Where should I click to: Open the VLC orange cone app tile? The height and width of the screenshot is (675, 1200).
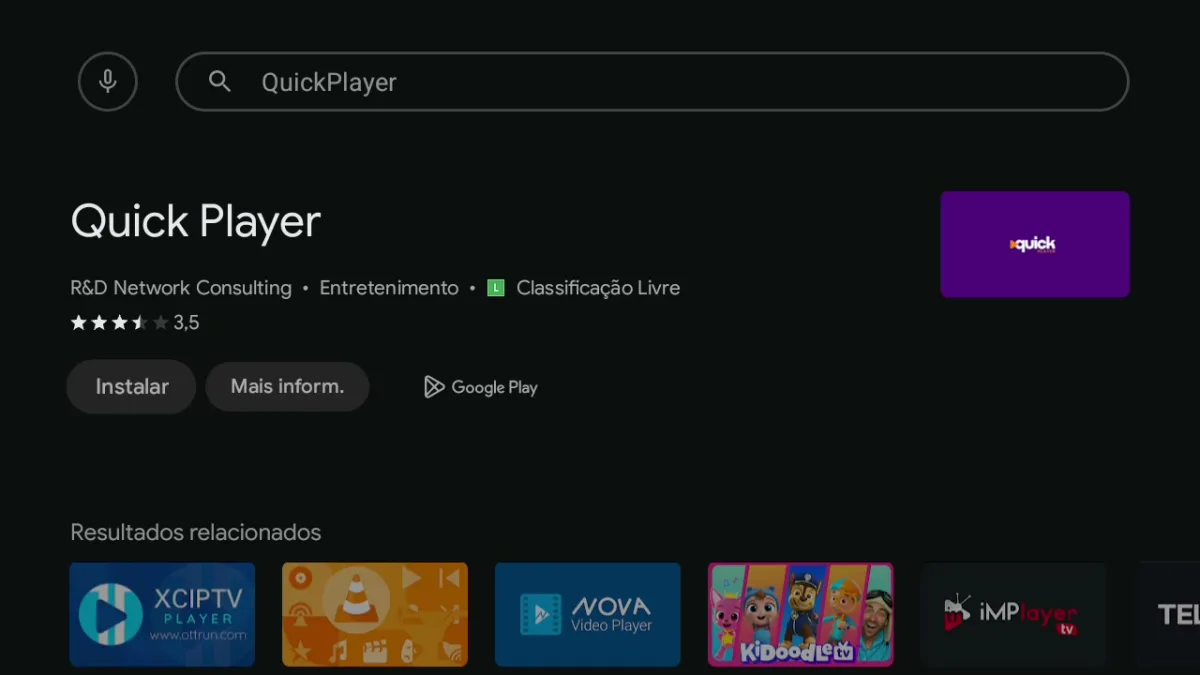click(x=375, y=614)
